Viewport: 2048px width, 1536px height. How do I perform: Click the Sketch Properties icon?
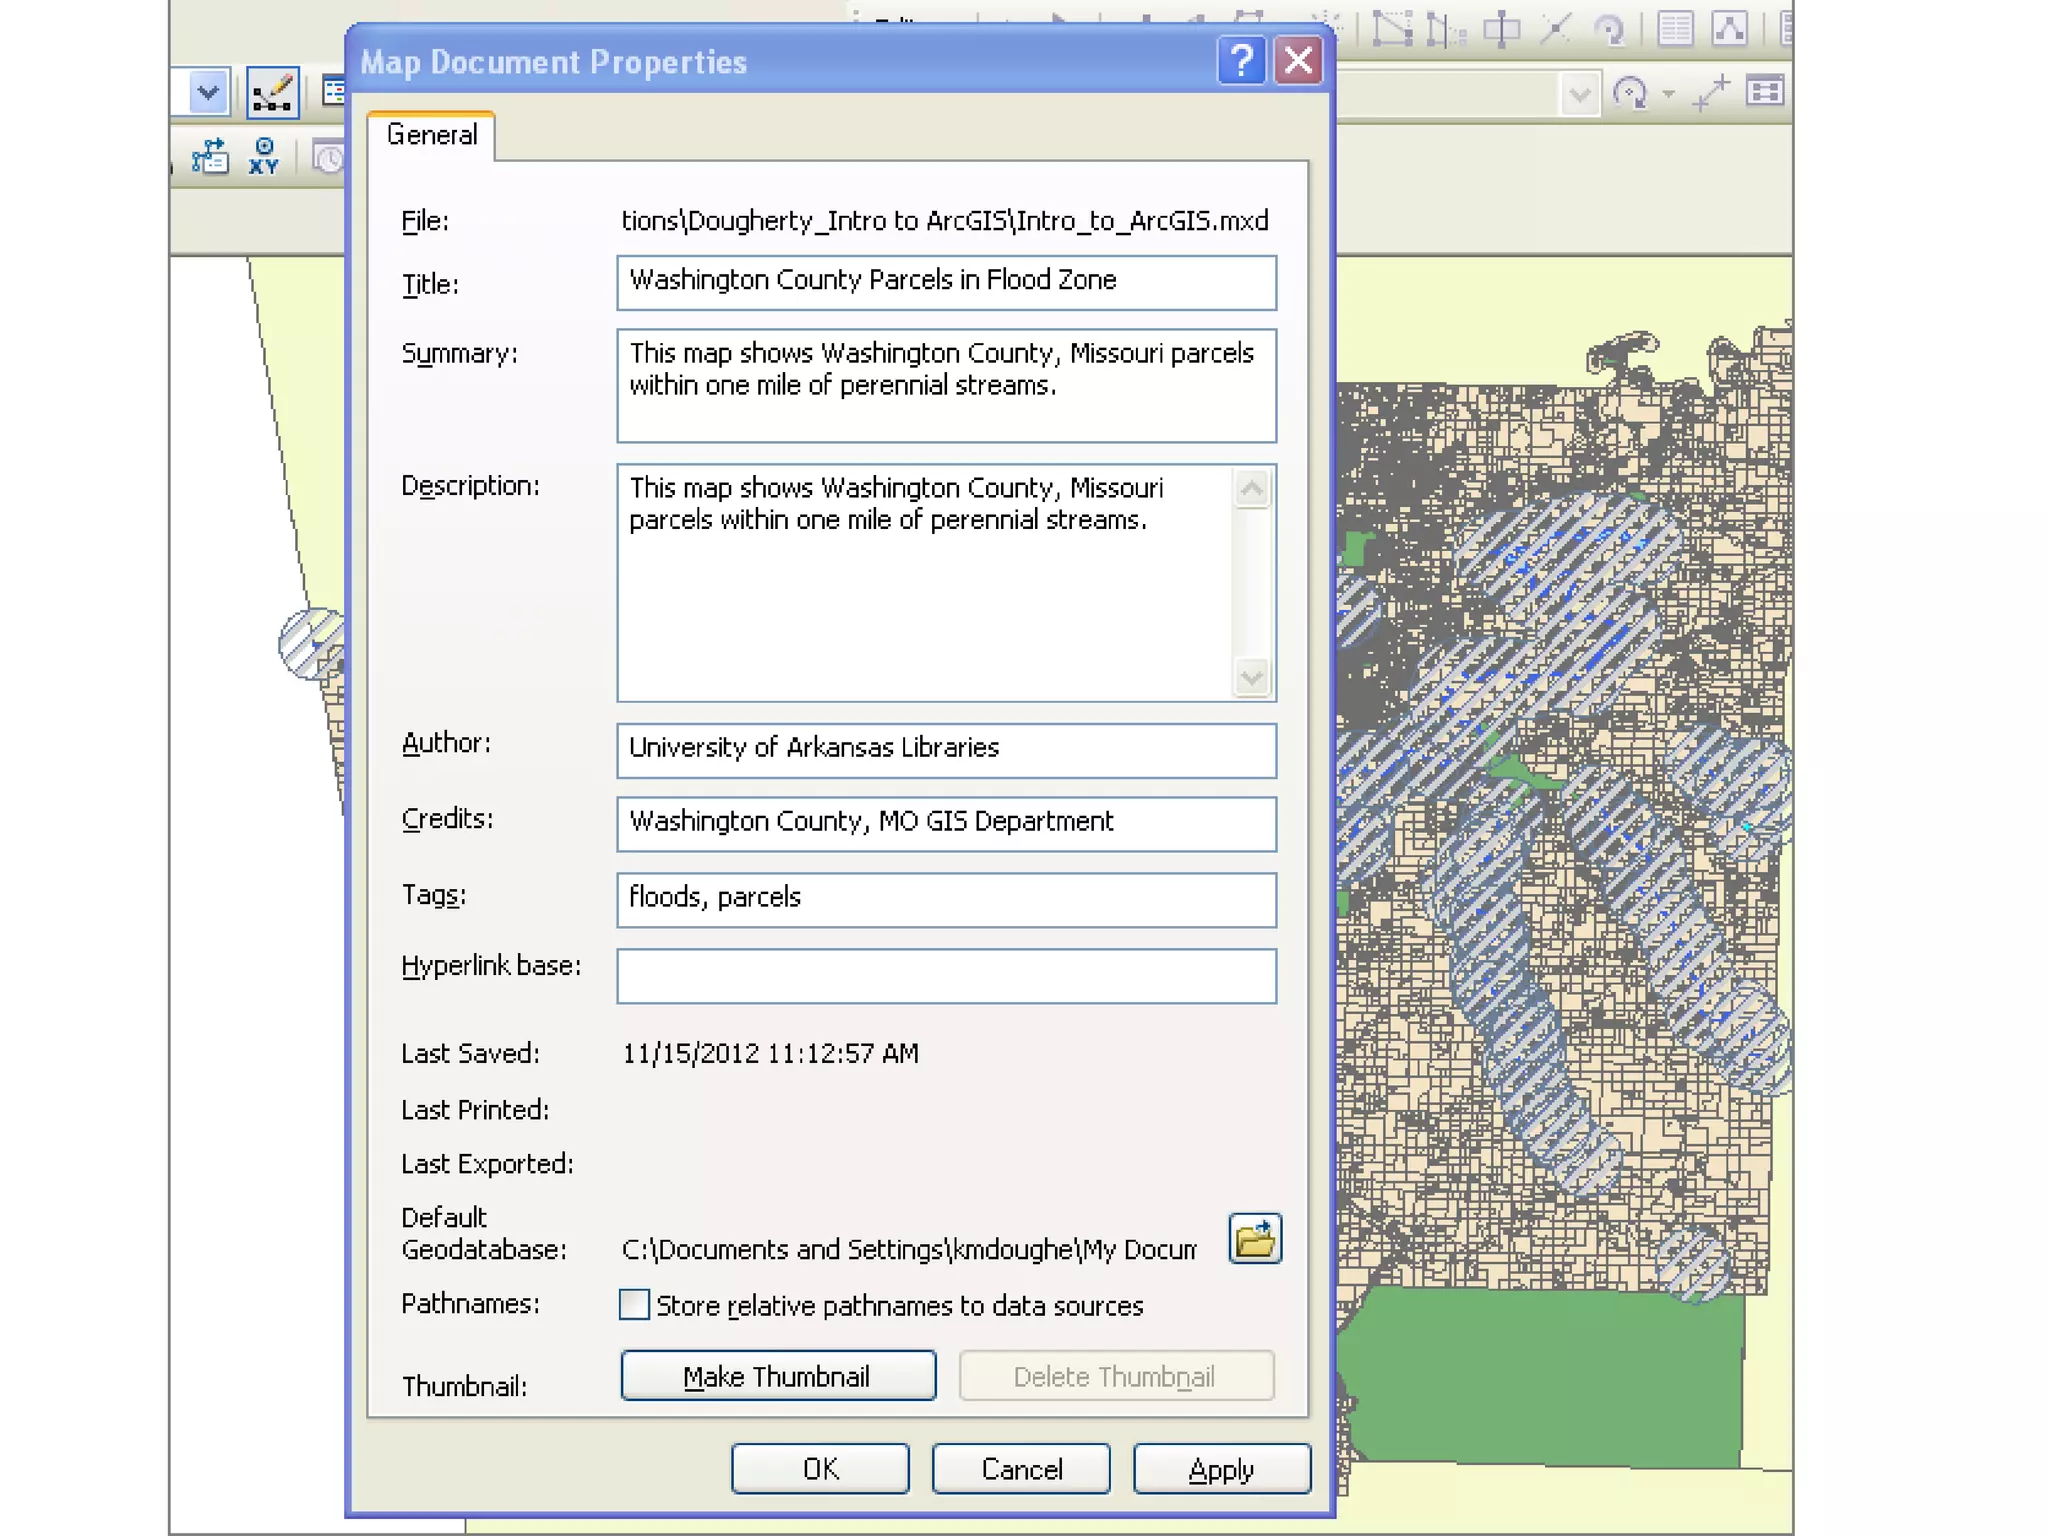tap(1730, 28)
